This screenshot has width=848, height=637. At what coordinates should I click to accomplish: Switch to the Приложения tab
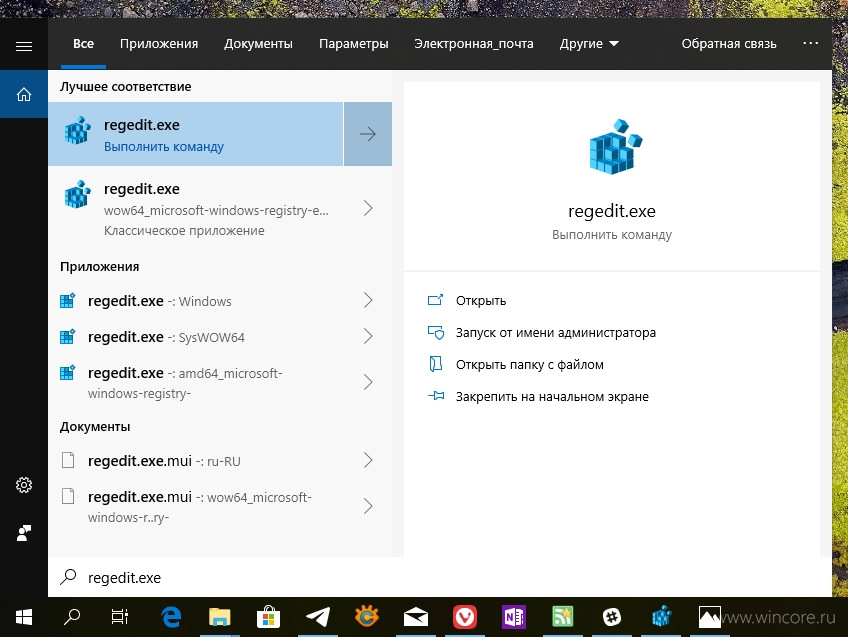159,44
